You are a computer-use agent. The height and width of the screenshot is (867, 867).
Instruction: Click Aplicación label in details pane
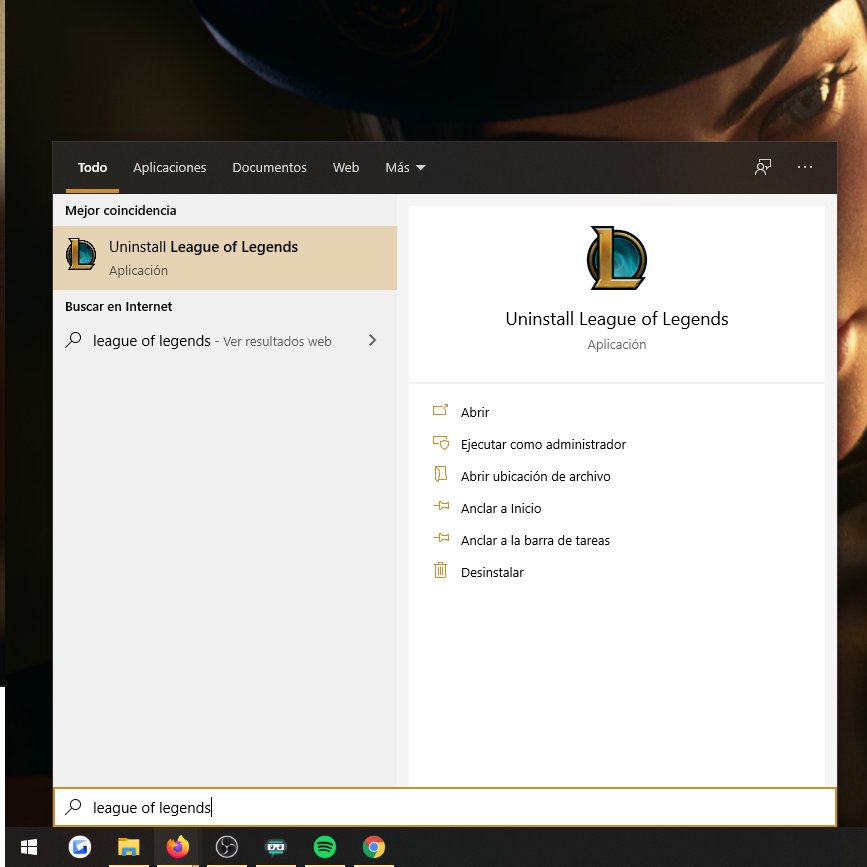[617, 344]
